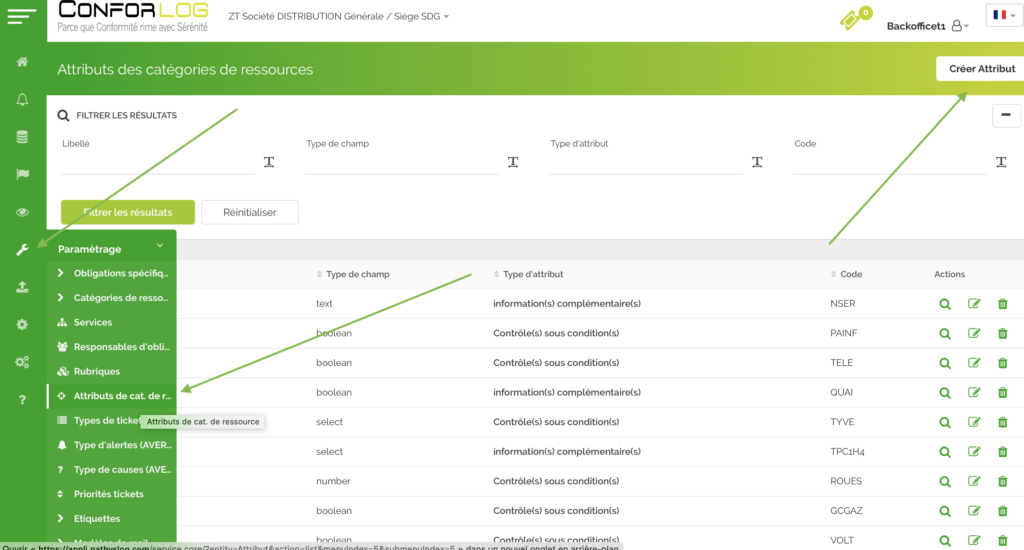Open the hamburger menu at top left
Viewport: 1024px width, 550px height.
tap(22, 17)
